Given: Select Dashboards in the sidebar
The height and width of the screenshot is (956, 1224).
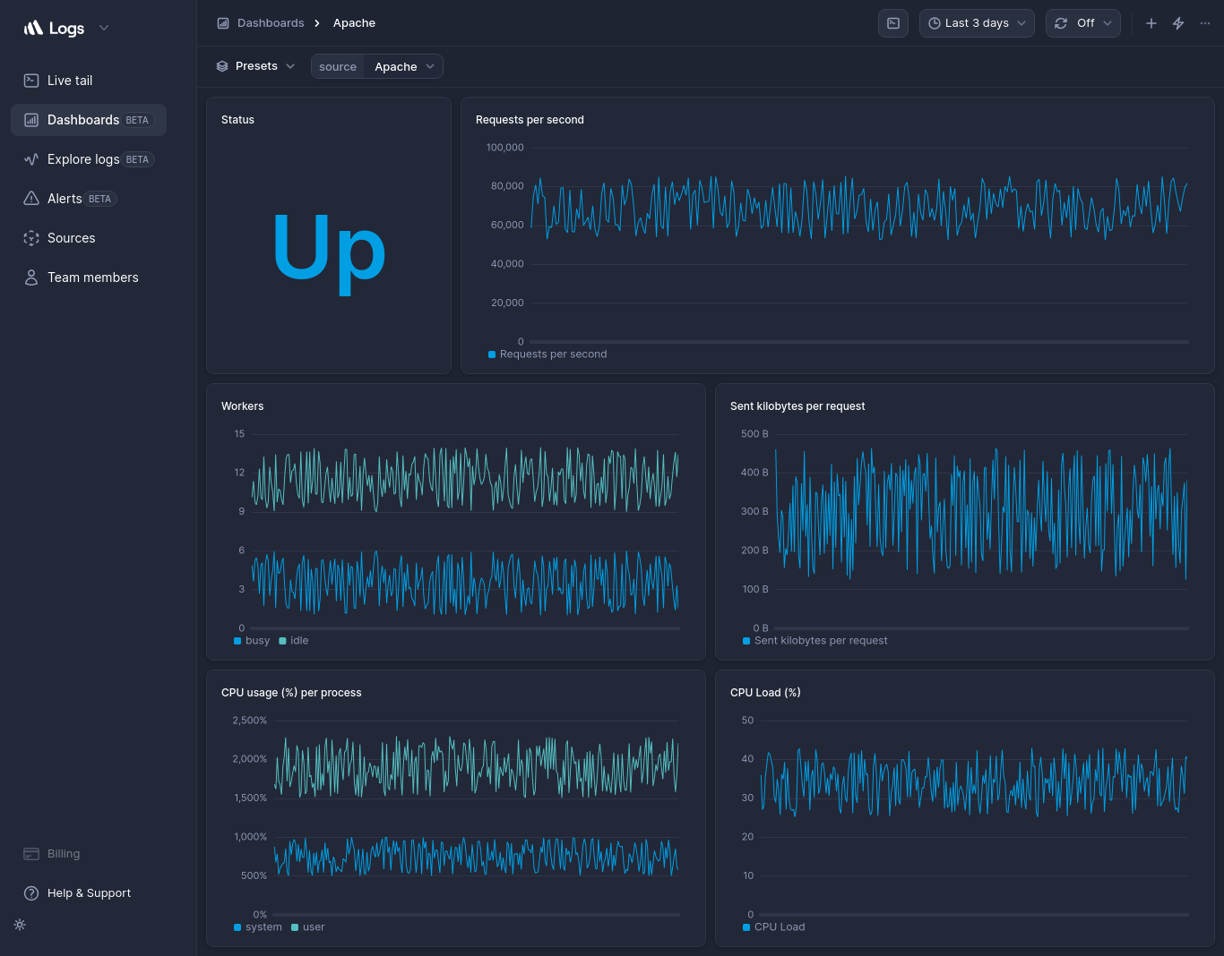Looking at the screenshot, I should (88, 120).
